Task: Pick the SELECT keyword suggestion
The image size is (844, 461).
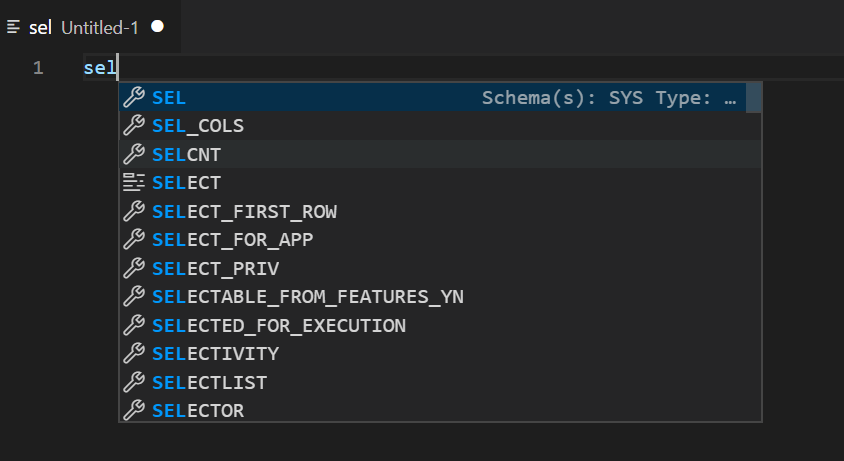Action: point(187,183)
